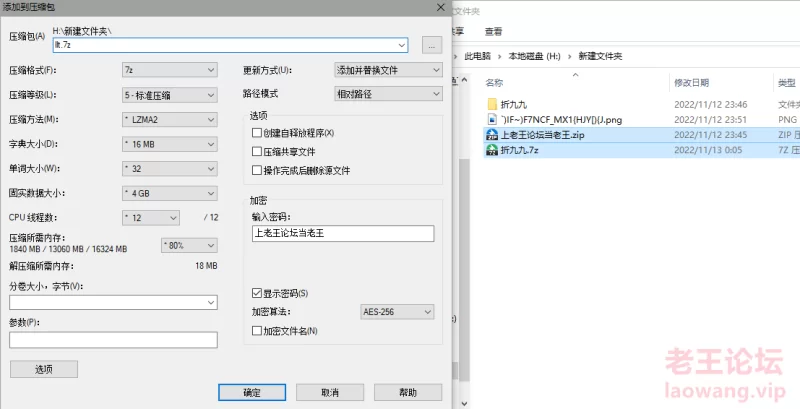800x409 pixels.
Task: Select 上老王论坛当老王.zip file name
Action: (x=542, y=135)
